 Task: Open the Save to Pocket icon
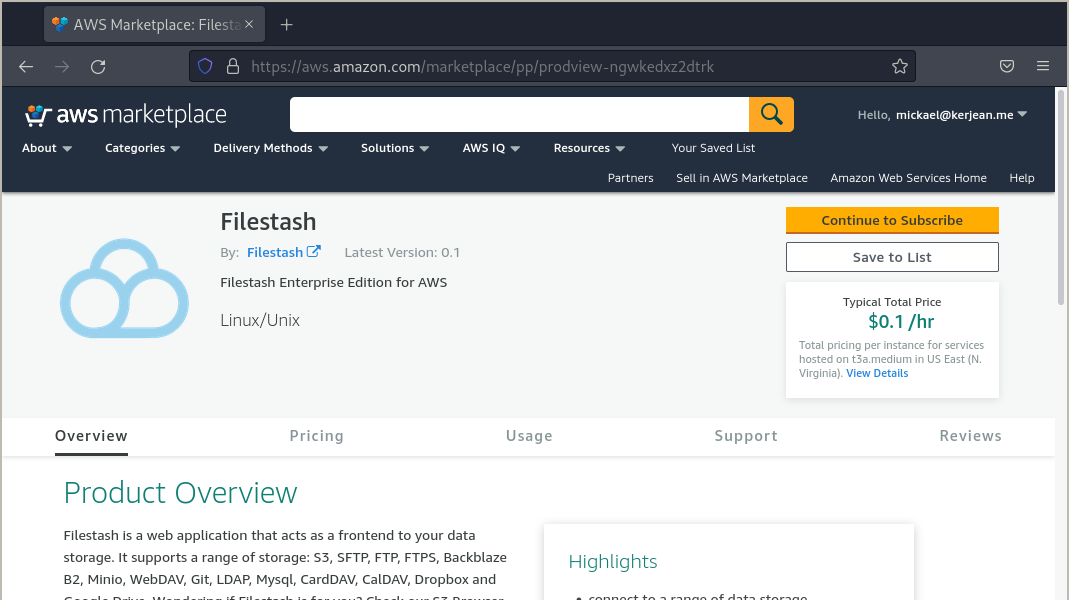click(1007, 66)
